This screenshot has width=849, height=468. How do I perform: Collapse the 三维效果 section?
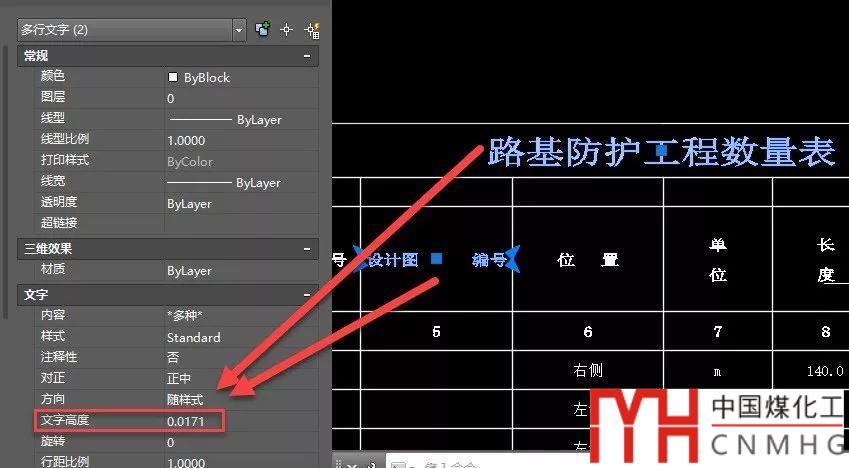[307, 249]
